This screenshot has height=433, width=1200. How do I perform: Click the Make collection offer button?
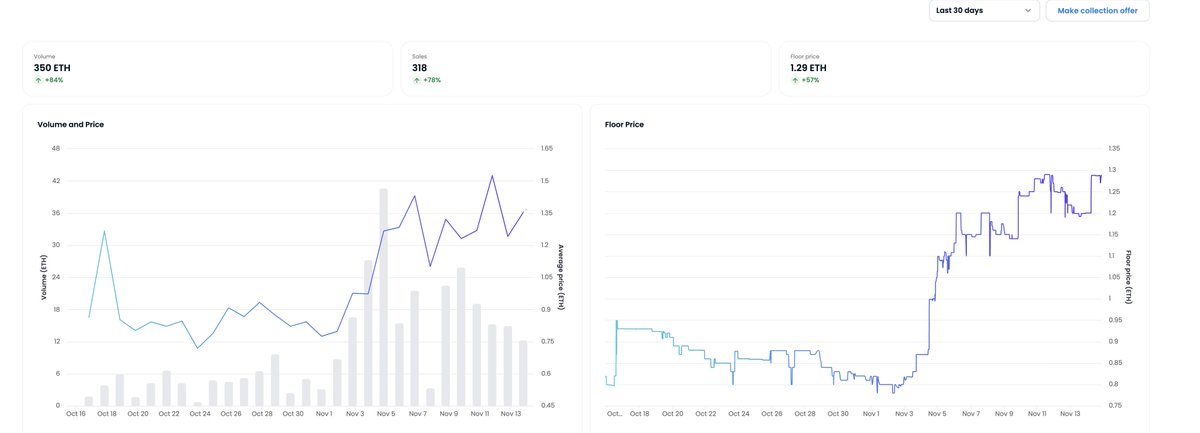(x=1097, y=10)
